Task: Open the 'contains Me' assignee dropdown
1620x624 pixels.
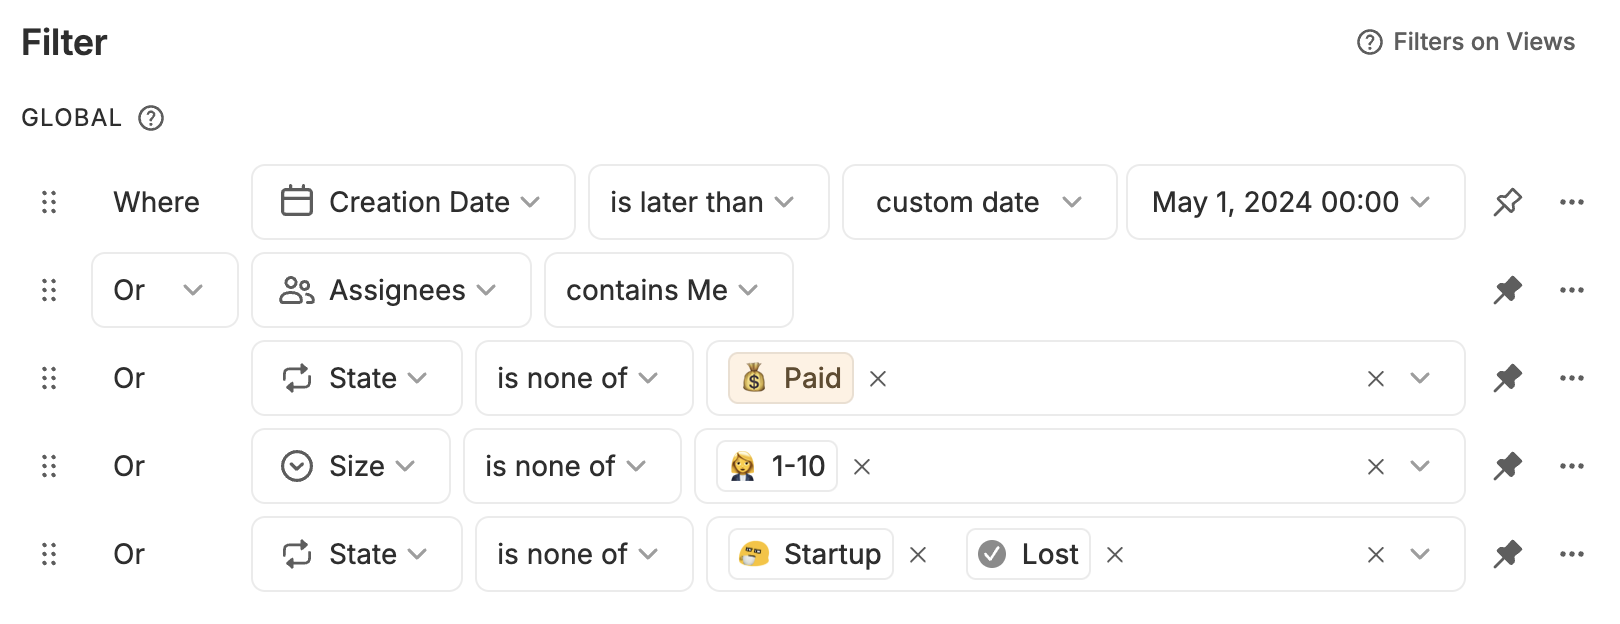Action: click(x=668, y=290)
